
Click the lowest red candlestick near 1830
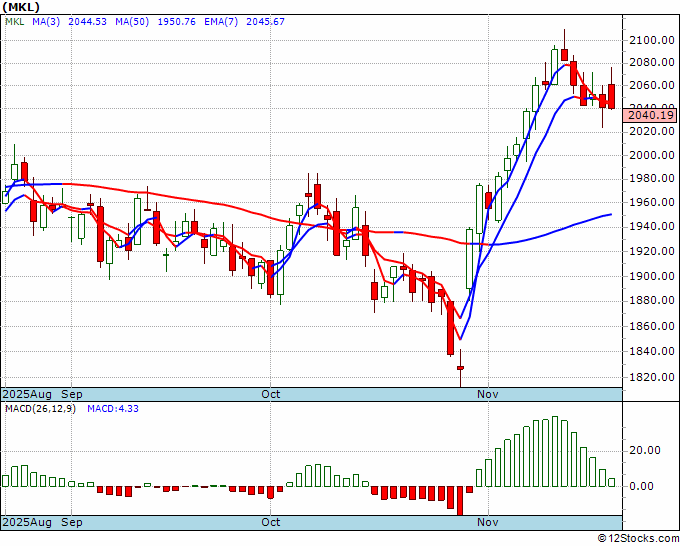coord(460,368)
